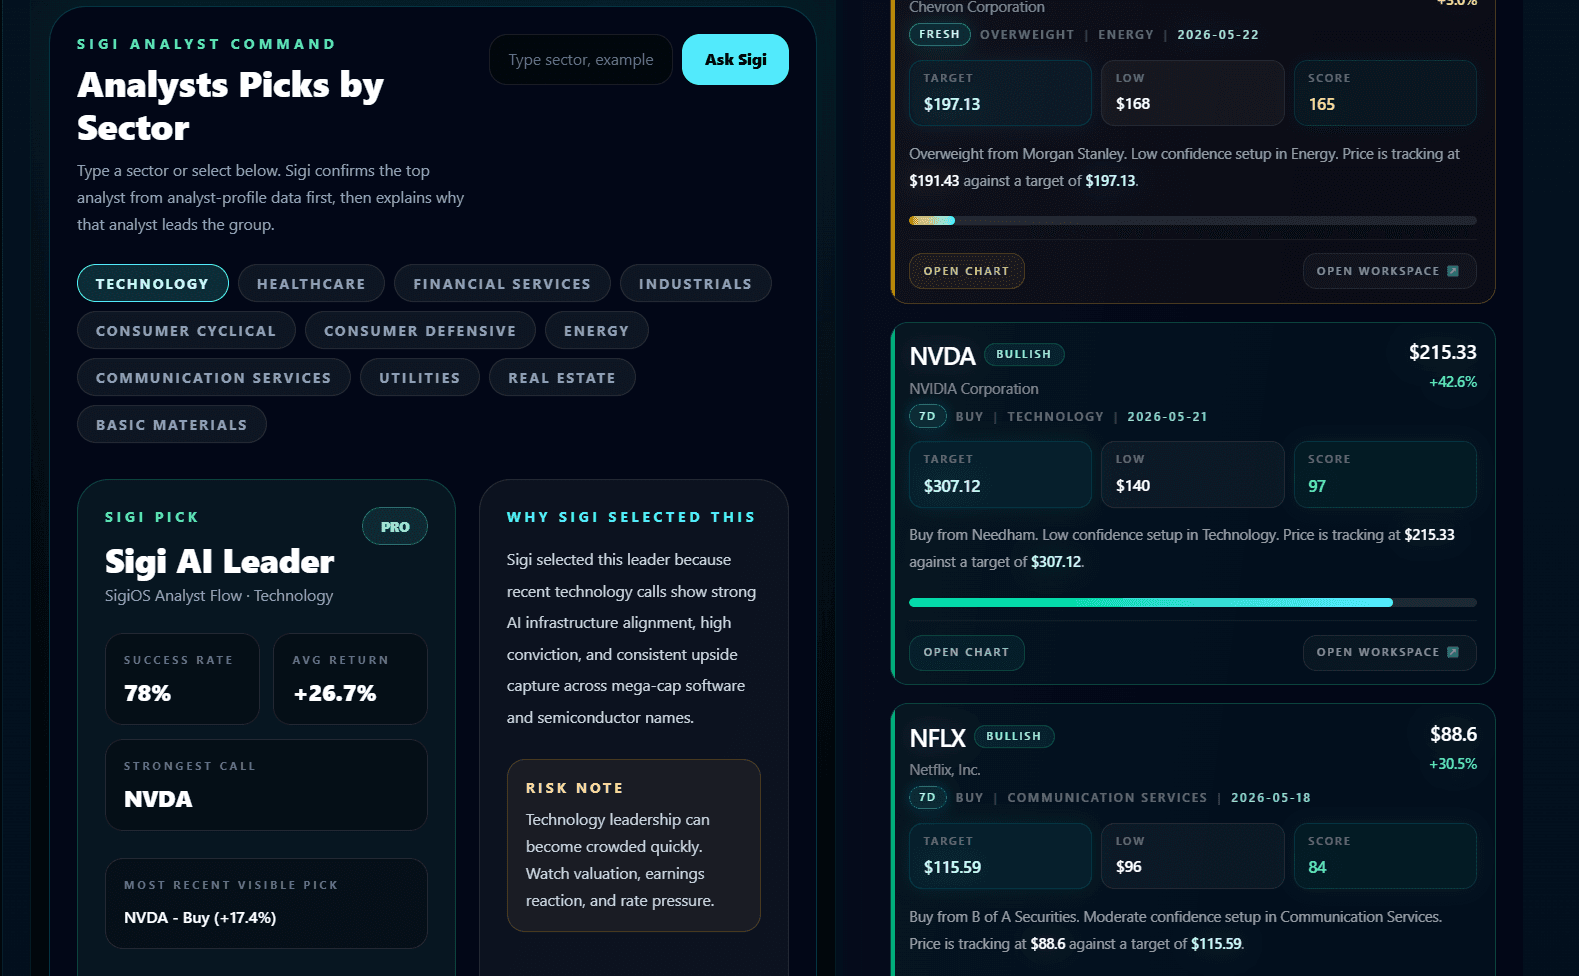Filter by the Energy sector
This screenshot has height=976, width=1579.
point(596,330)
